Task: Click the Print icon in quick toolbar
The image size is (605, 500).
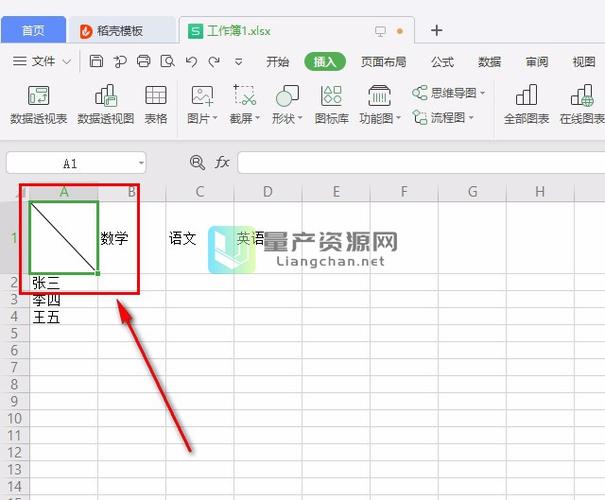Action: pos(144,61)
